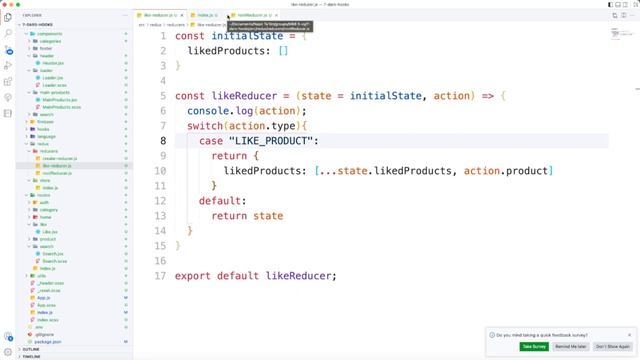
Task: Close the feedback survey notification
Action: pos(629,335)
